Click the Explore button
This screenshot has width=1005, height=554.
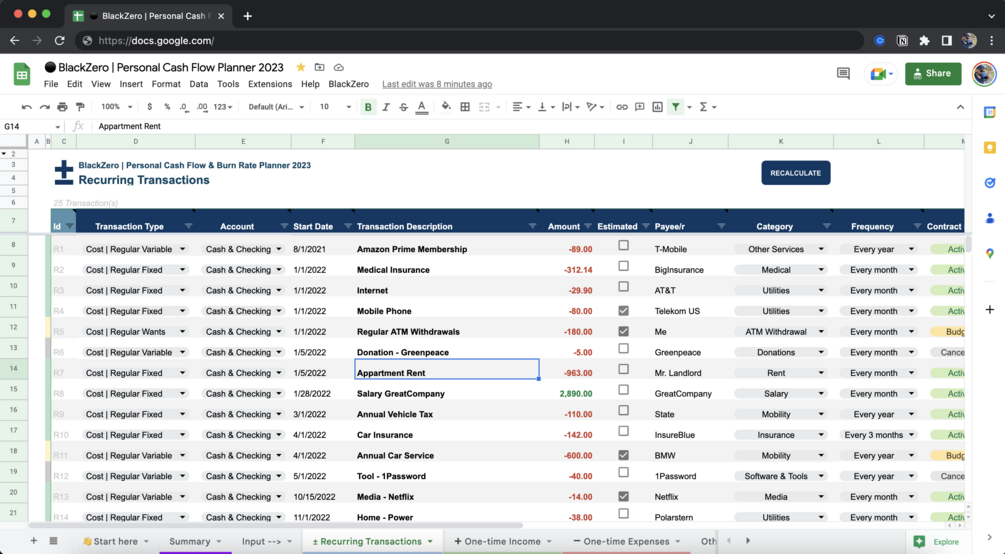click(x=937, y=542)
